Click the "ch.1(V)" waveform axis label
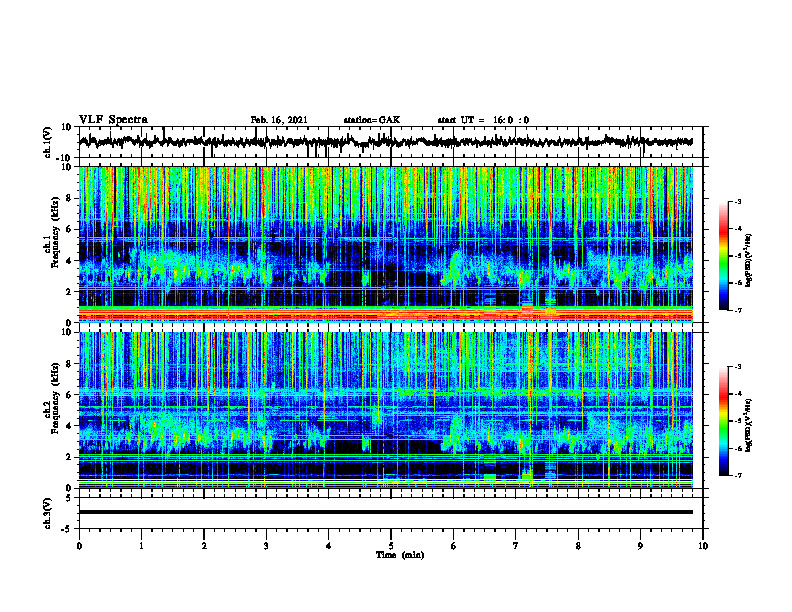The width and height of the screenshot is (792, 612). point(47,142)
